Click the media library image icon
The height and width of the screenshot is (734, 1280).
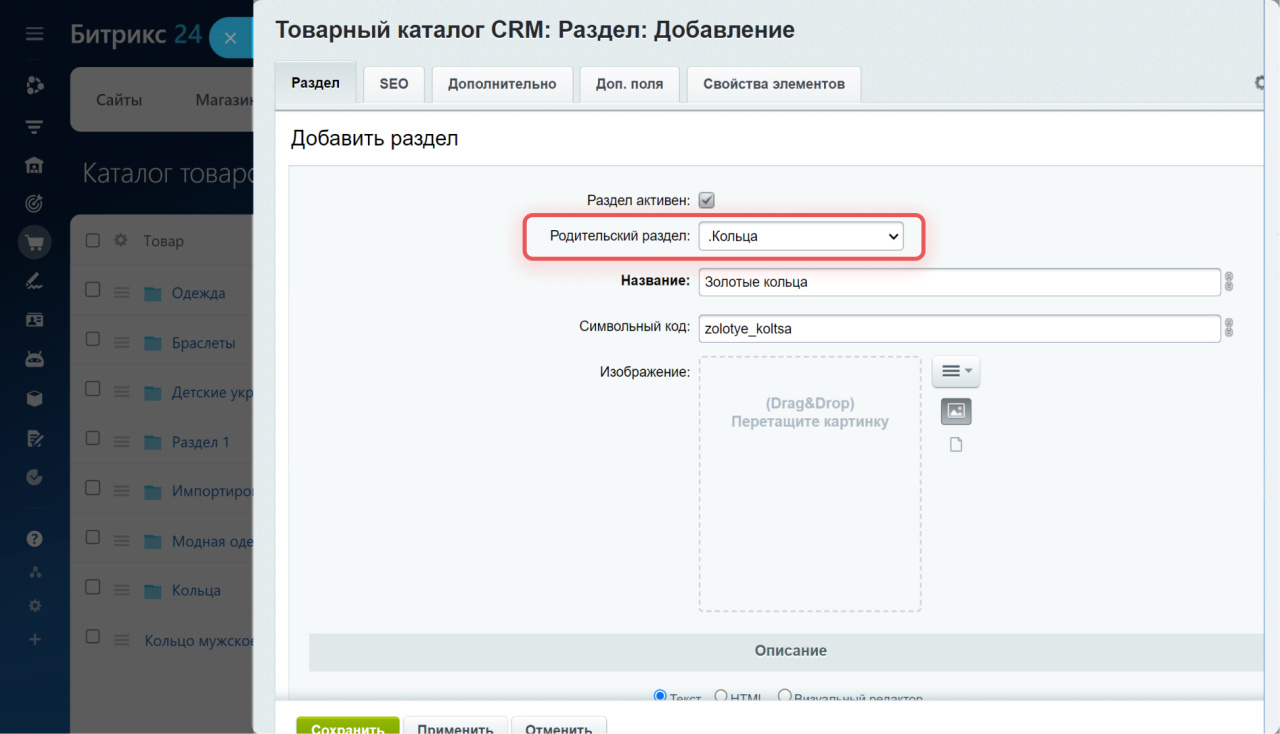956,411
